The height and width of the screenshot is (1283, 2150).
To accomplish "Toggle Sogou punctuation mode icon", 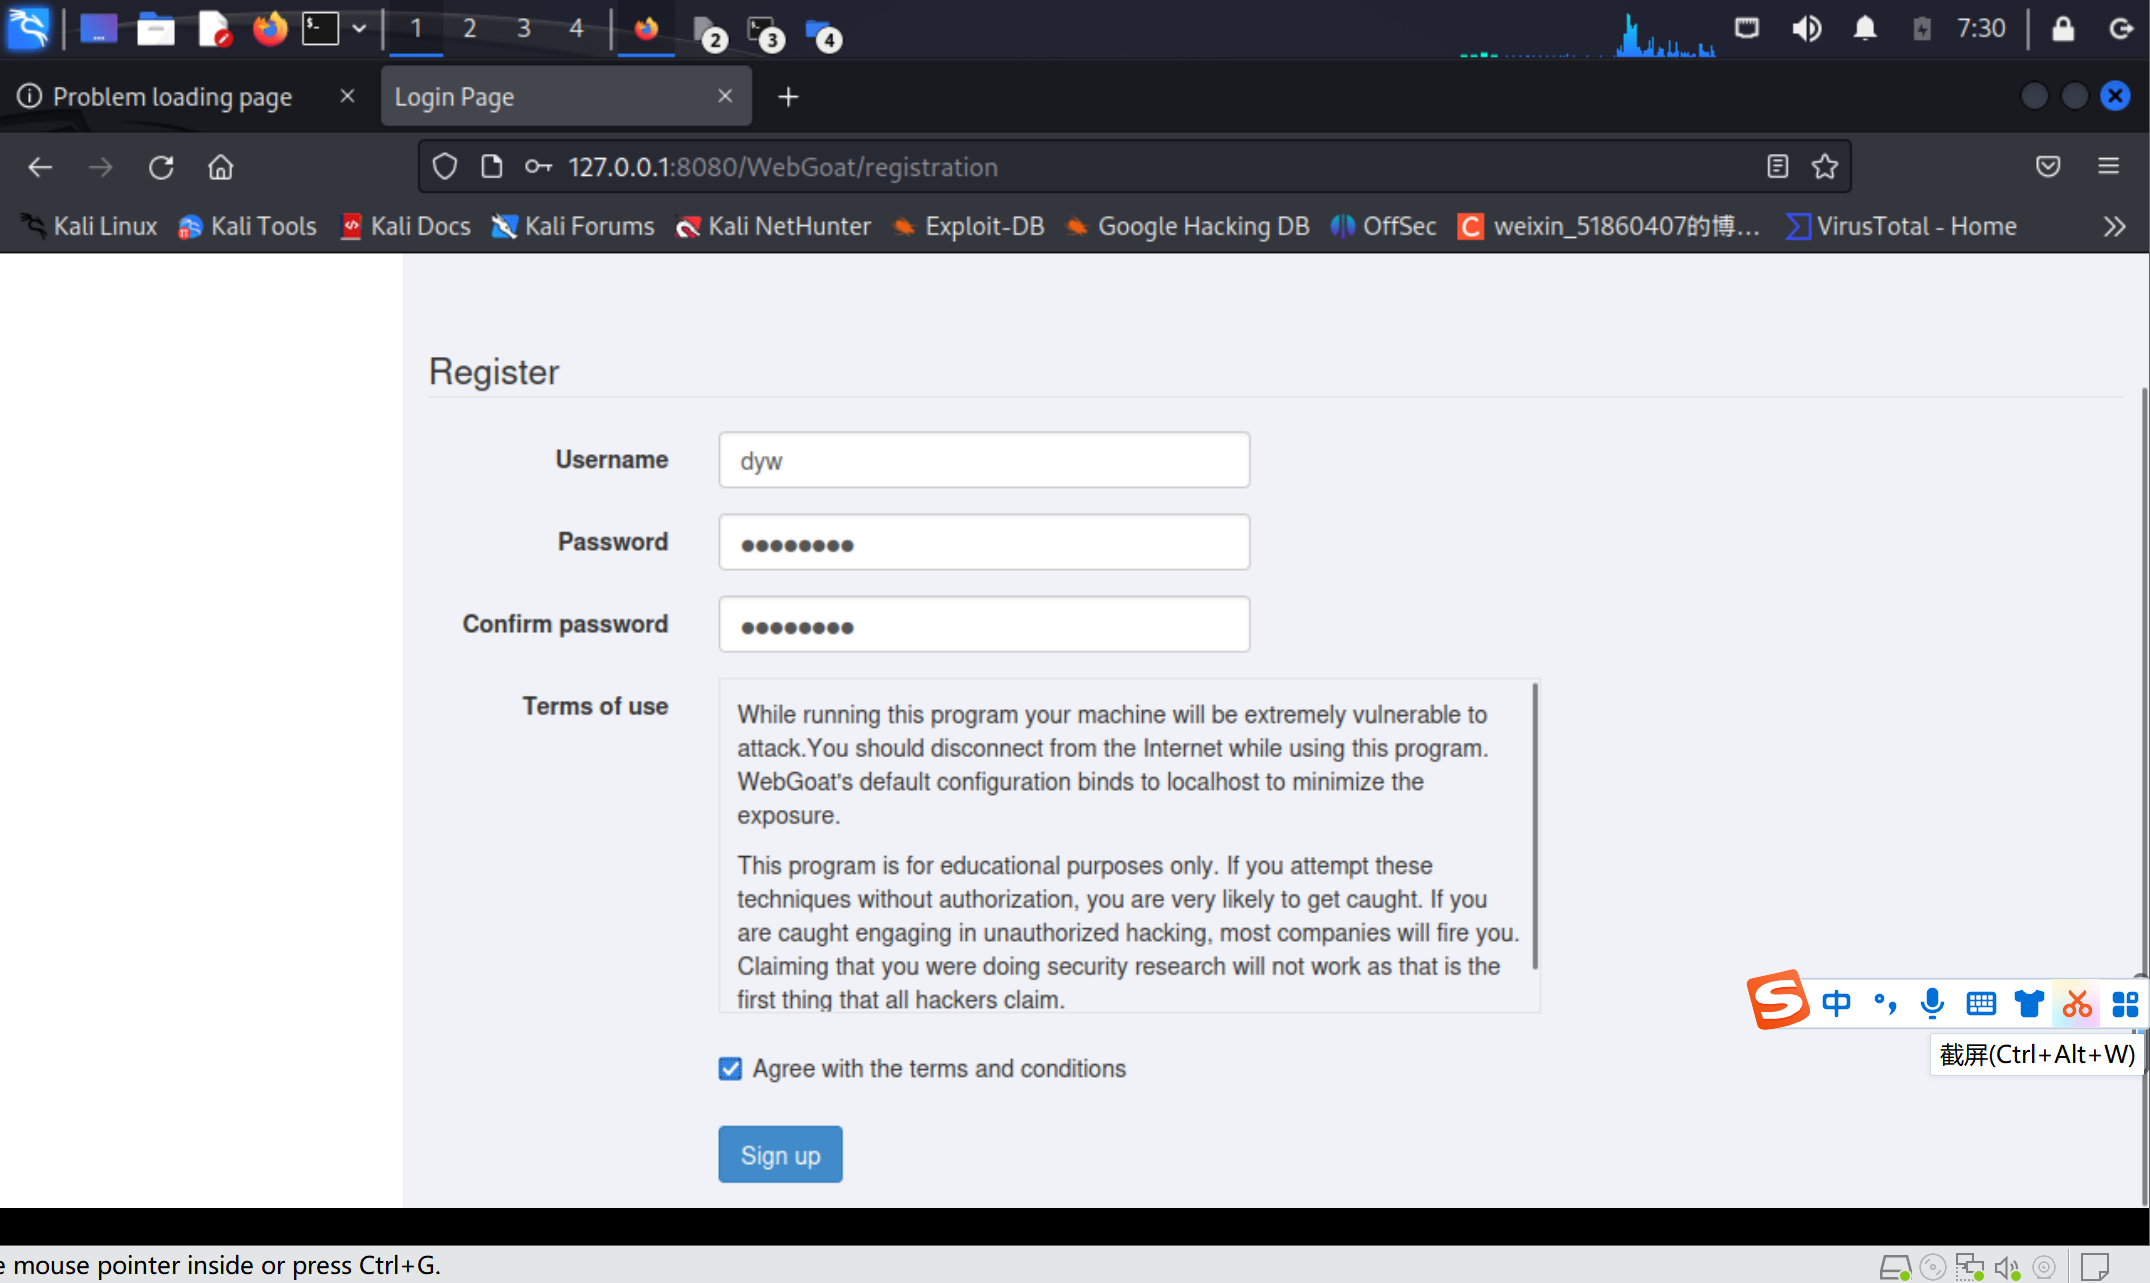I will tap(1885, 1003).
